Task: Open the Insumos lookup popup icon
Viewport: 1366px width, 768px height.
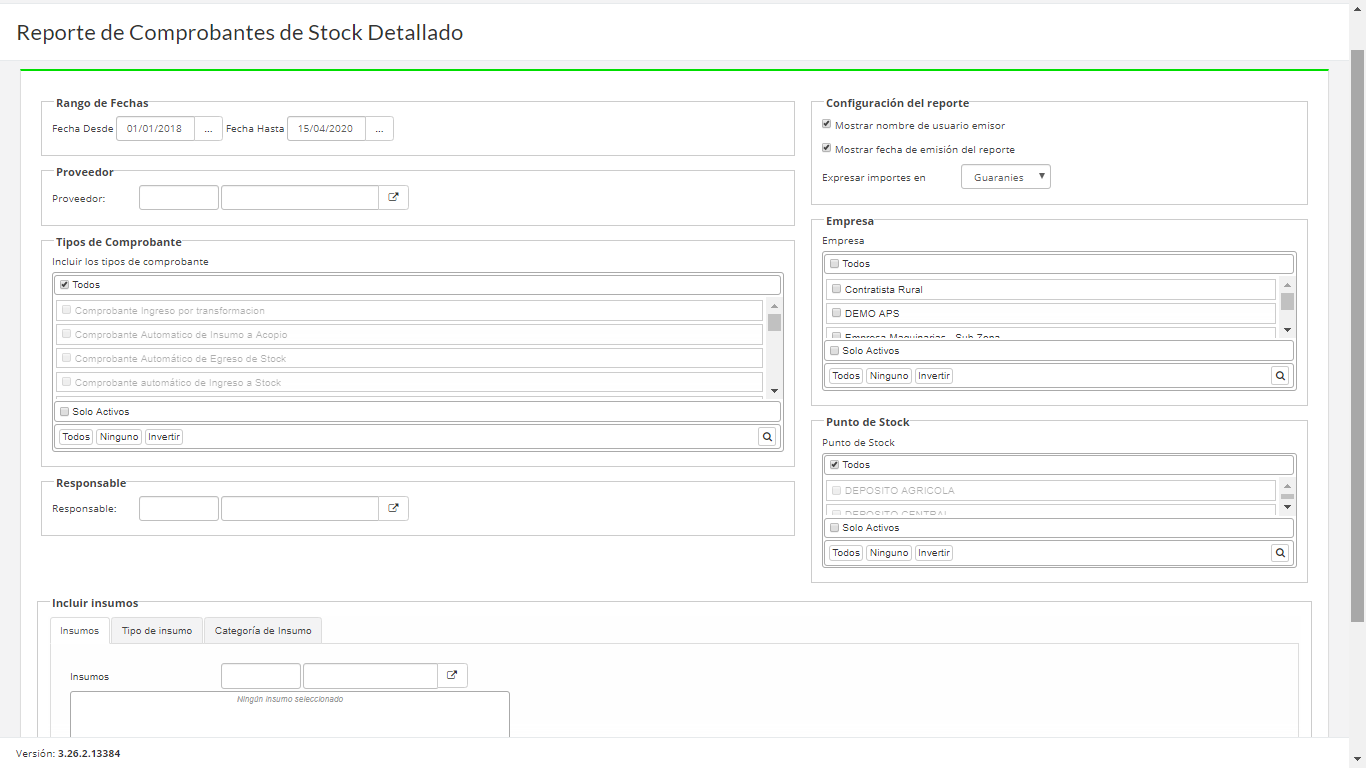Action: click(x=452, y=676)
